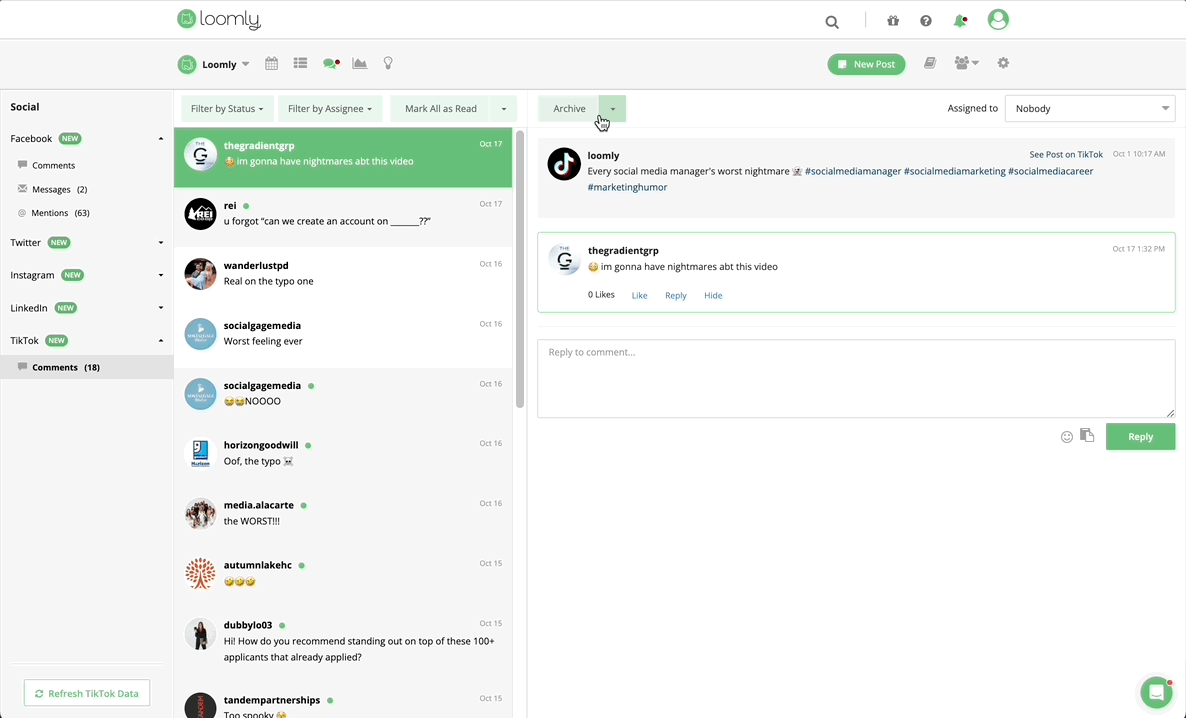
Task: Click the library book icon
Action: [x=929, y=63]
